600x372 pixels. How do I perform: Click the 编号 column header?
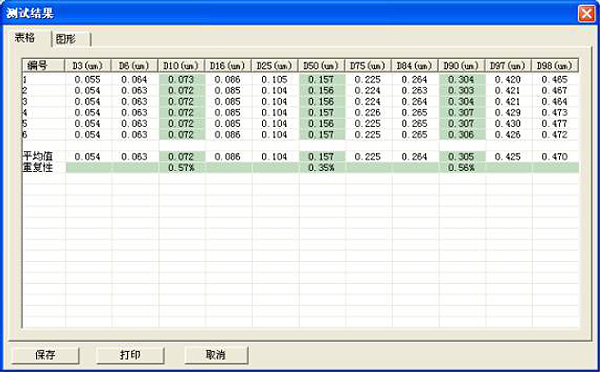pos(43,65)
